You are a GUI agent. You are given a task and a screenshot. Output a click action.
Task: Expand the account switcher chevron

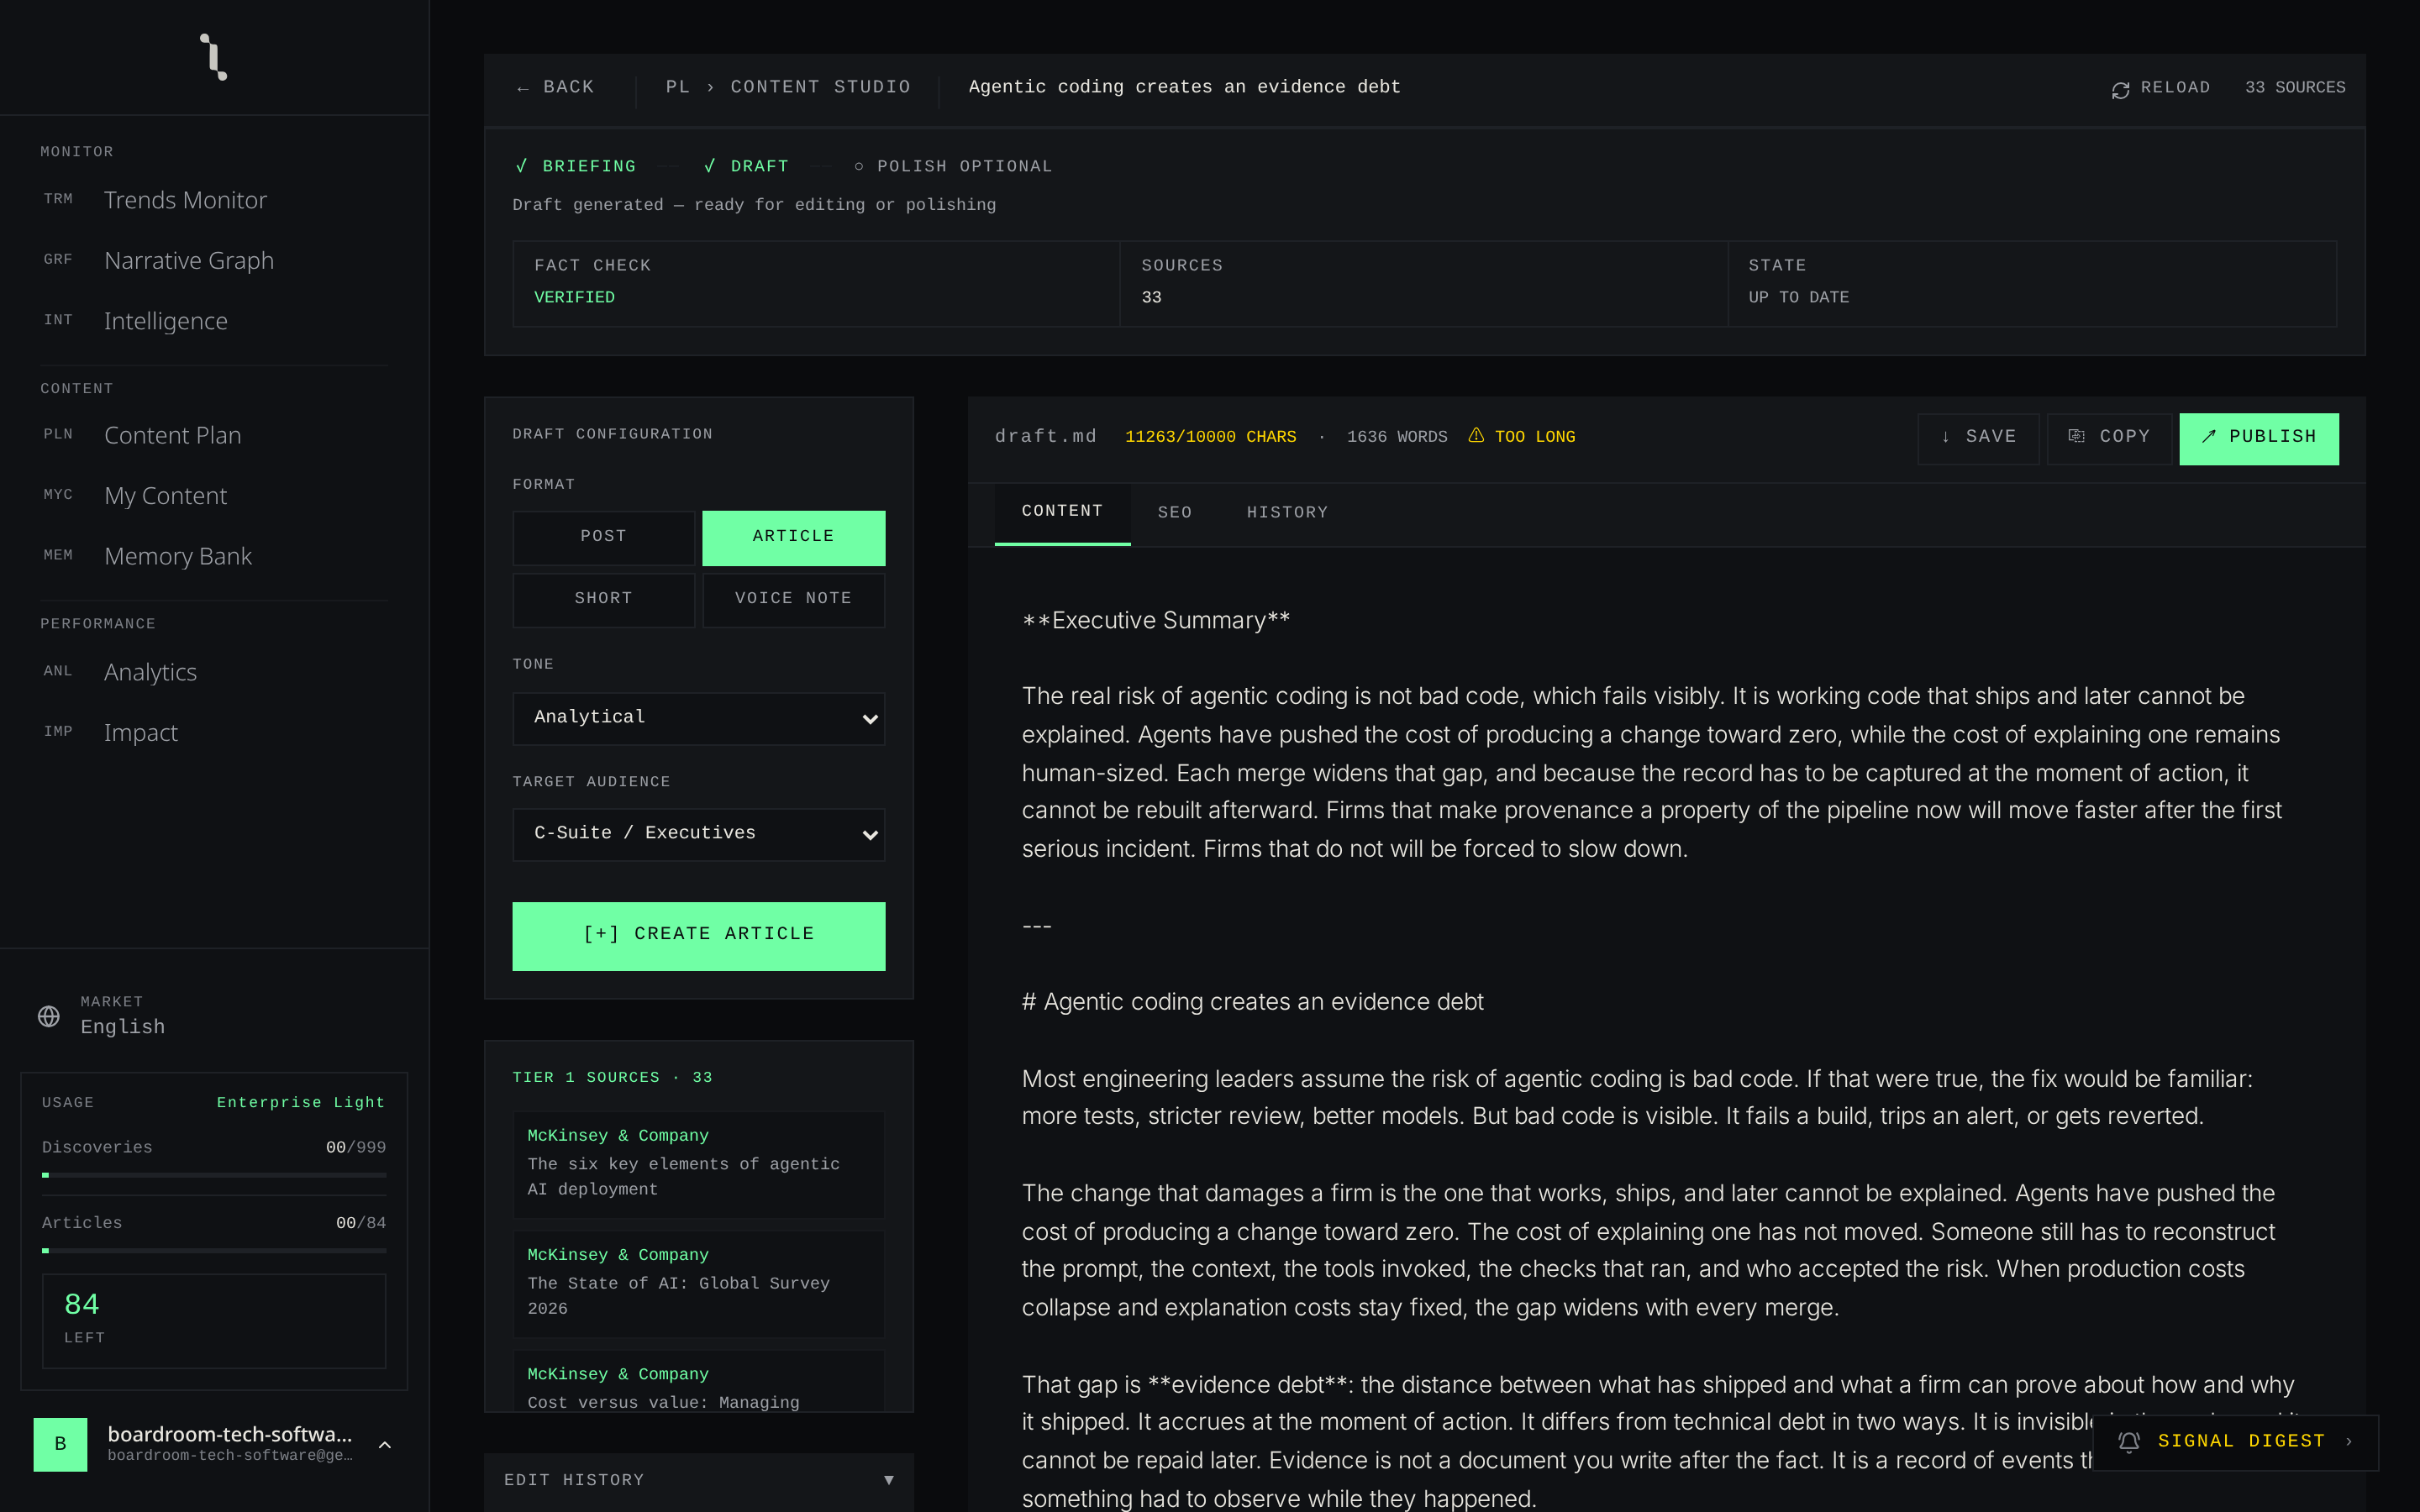coord(384,1445)
